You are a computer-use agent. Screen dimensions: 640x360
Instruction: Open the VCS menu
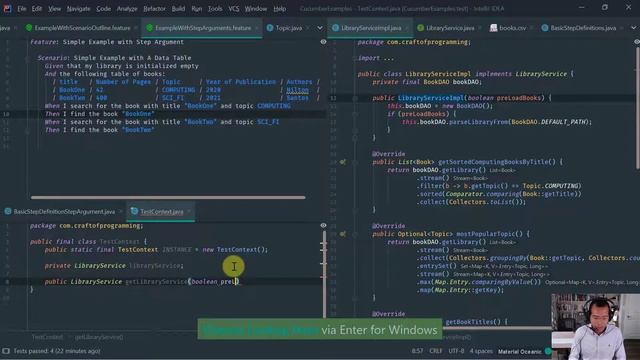(233, 9)
